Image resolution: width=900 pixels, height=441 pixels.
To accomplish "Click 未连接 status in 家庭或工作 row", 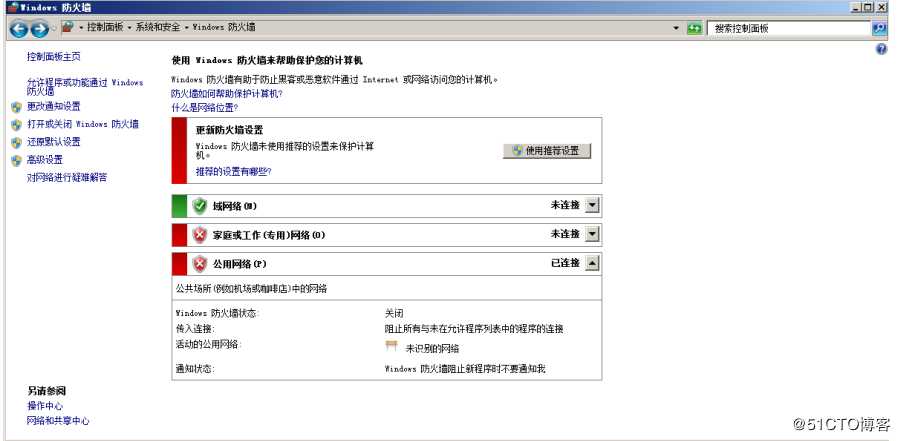I will (565, 234).
